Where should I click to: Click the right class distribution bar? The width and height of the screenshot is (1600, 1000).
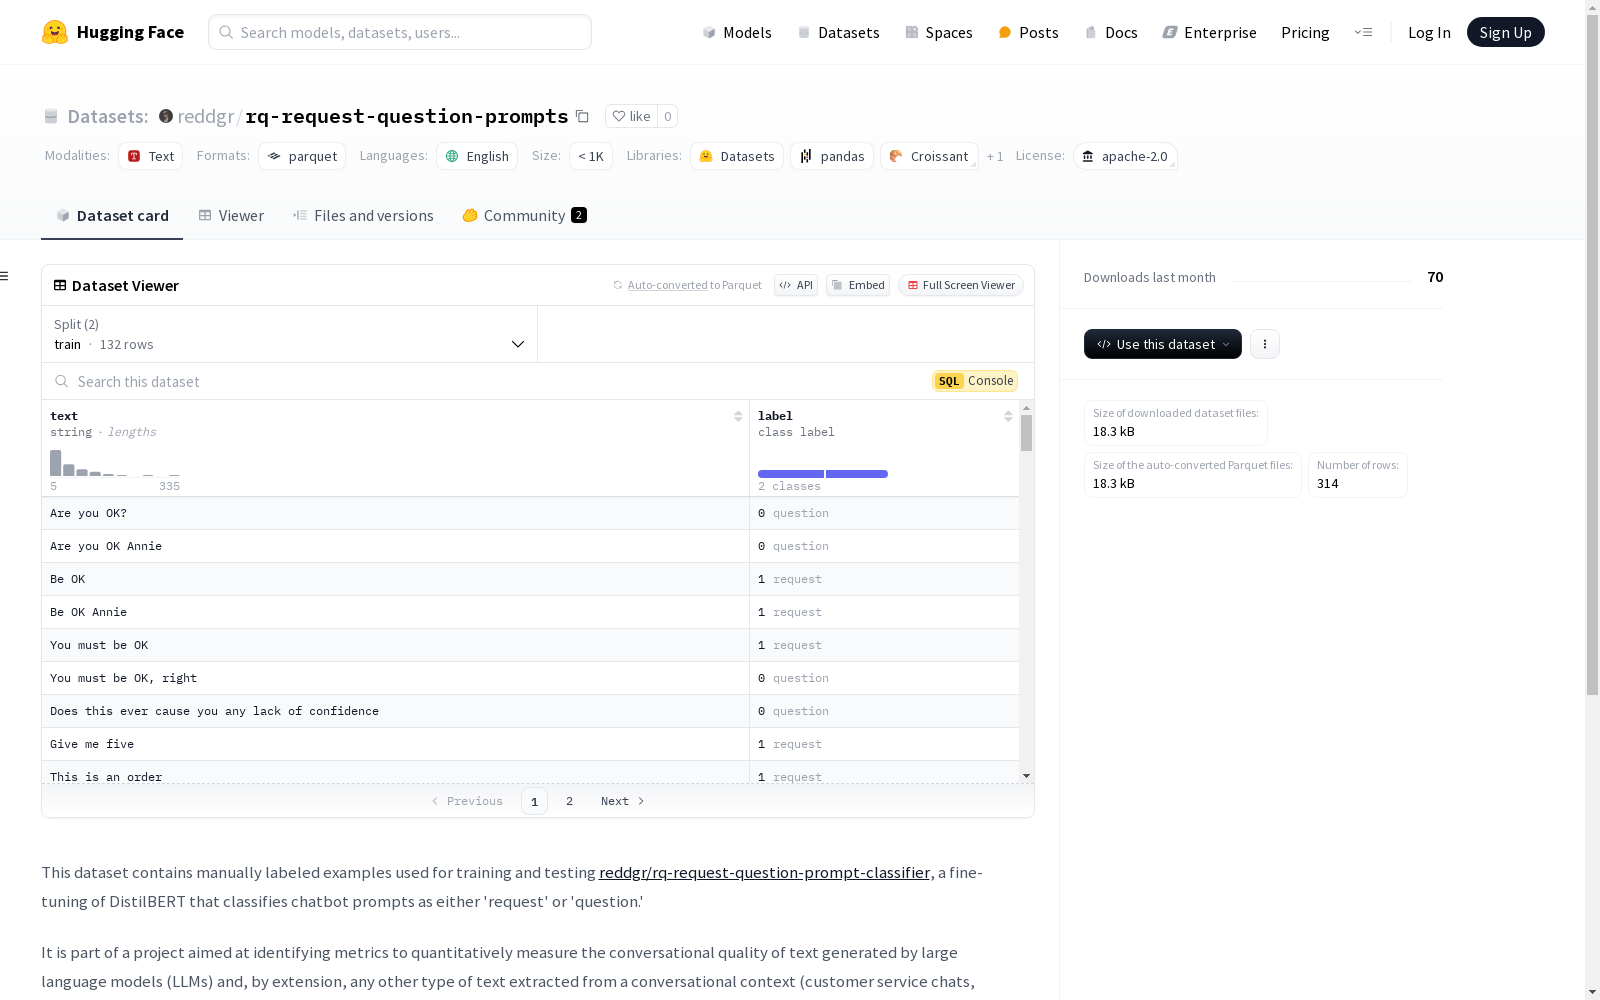coord(857,474)
